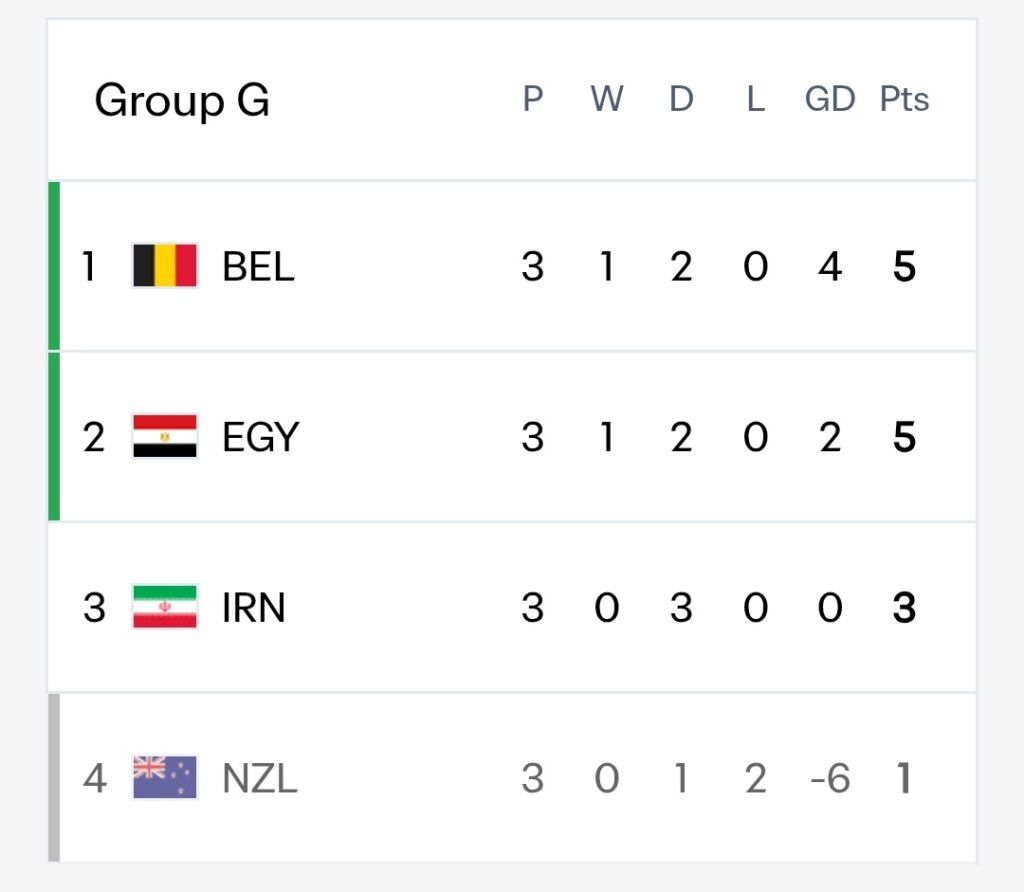
Task: Click the GD column header
Action: (829, 99)
